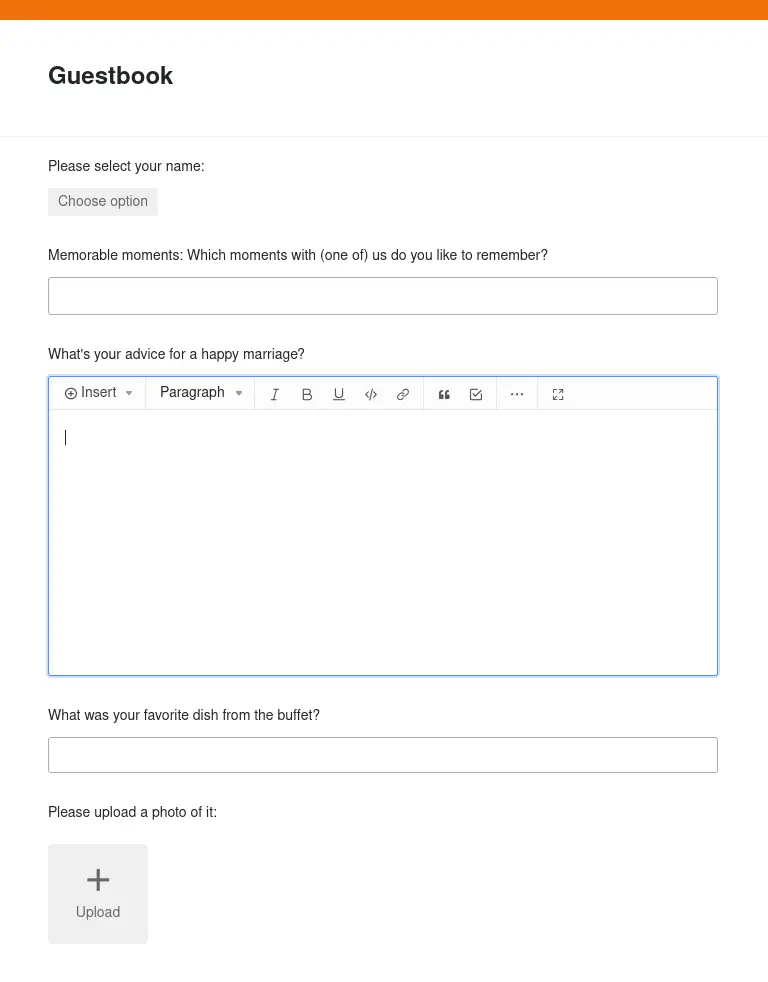Viewport: 768px width, 982px height.
Task: Open more options via the three-dots icon
Action: [x=517, y=395]
